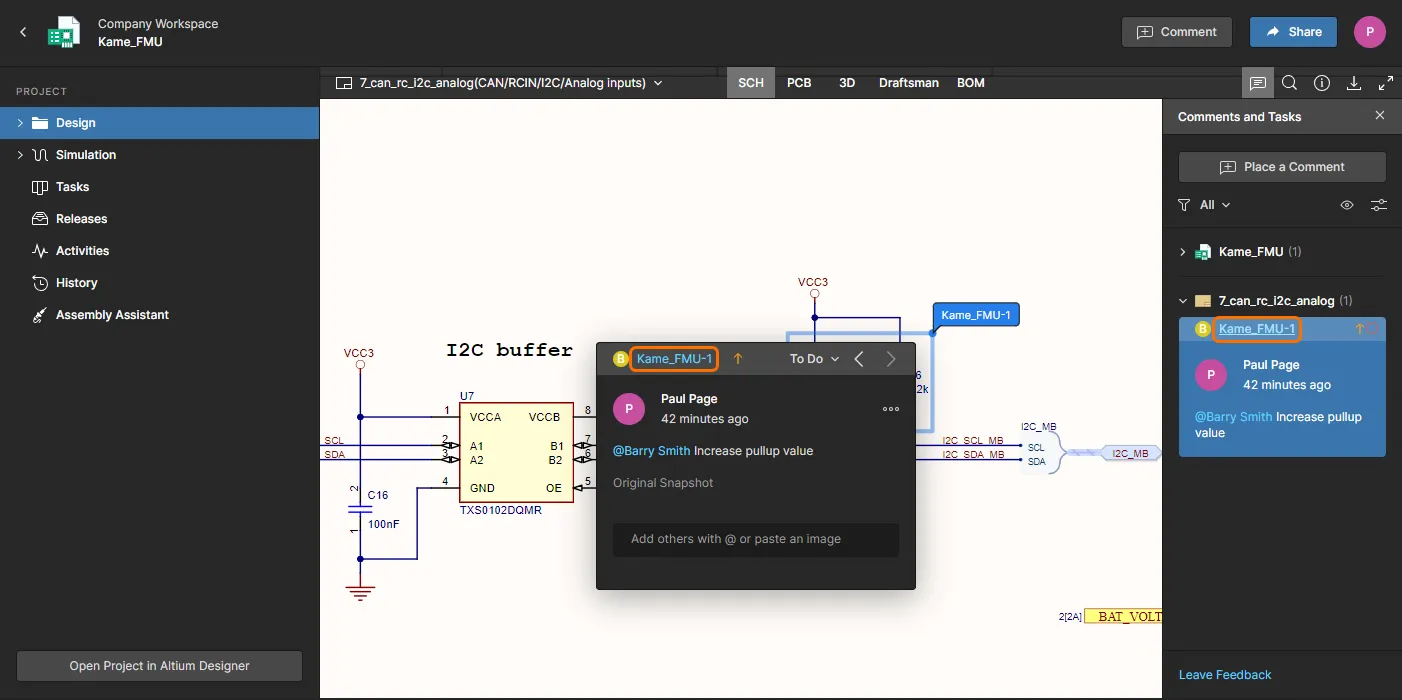Go to previous comment arrow
Viewport: 1402px width, 700px height.
pos(859,359)
